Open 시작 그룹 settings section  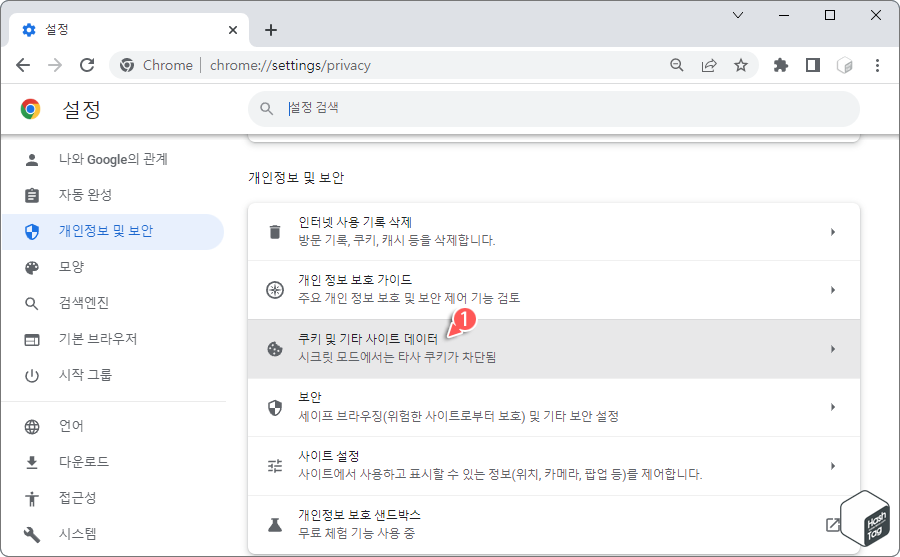click(113, 376)
